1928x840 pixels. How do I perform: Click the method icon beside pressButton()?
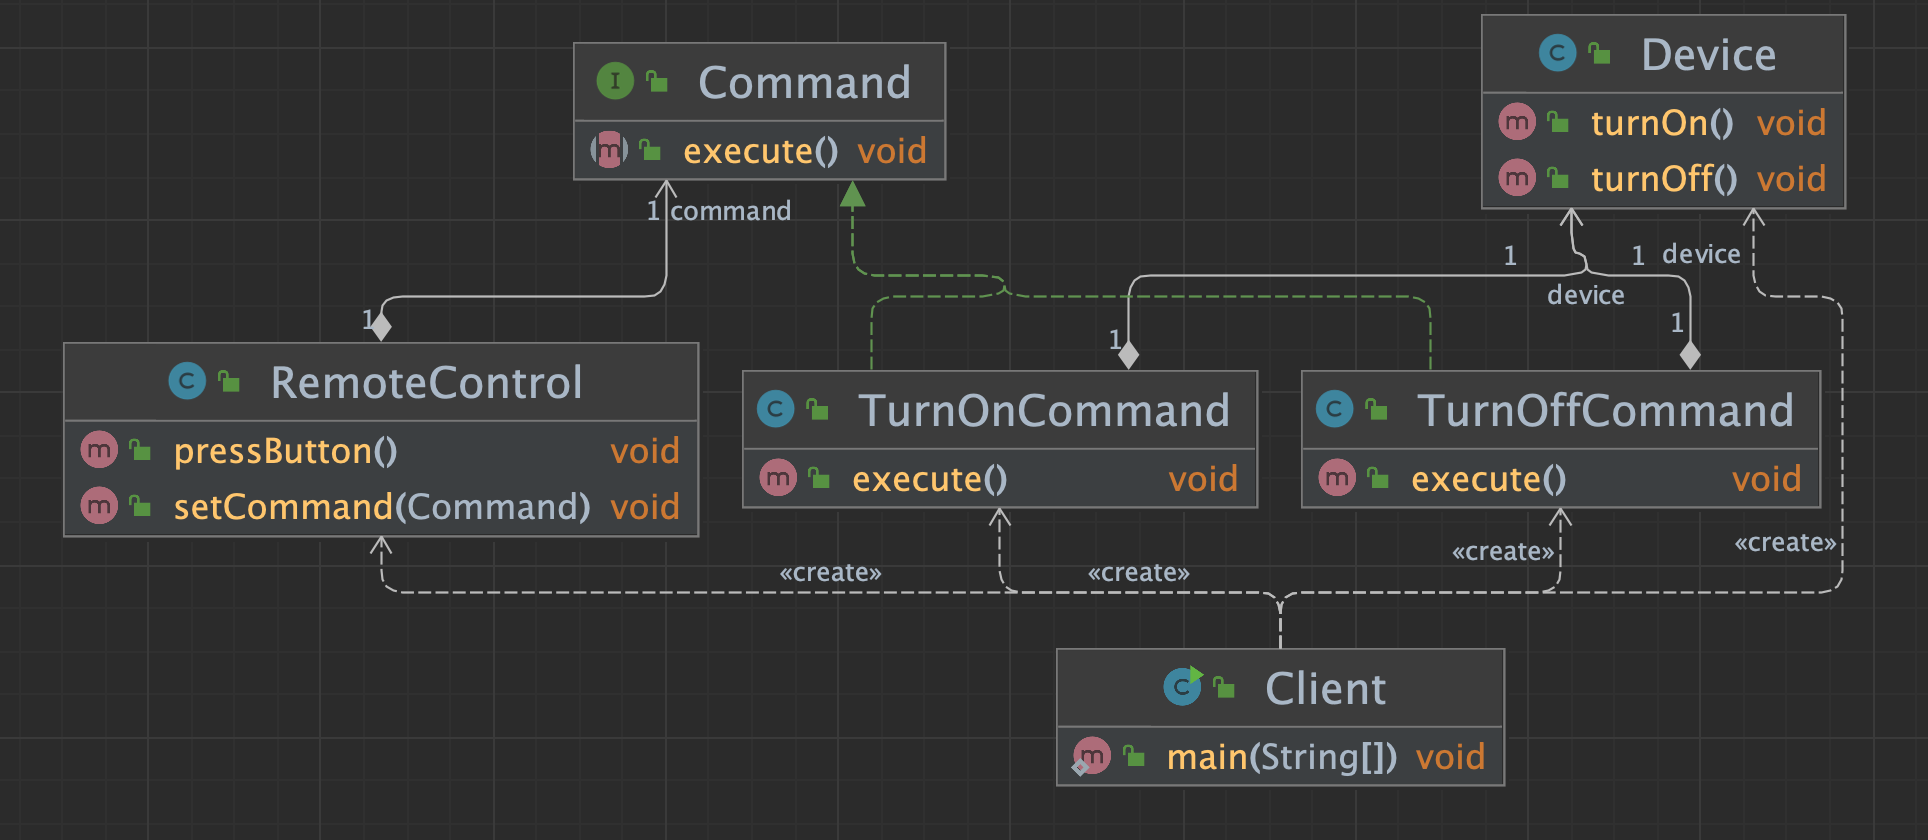(x=99, y=450)
